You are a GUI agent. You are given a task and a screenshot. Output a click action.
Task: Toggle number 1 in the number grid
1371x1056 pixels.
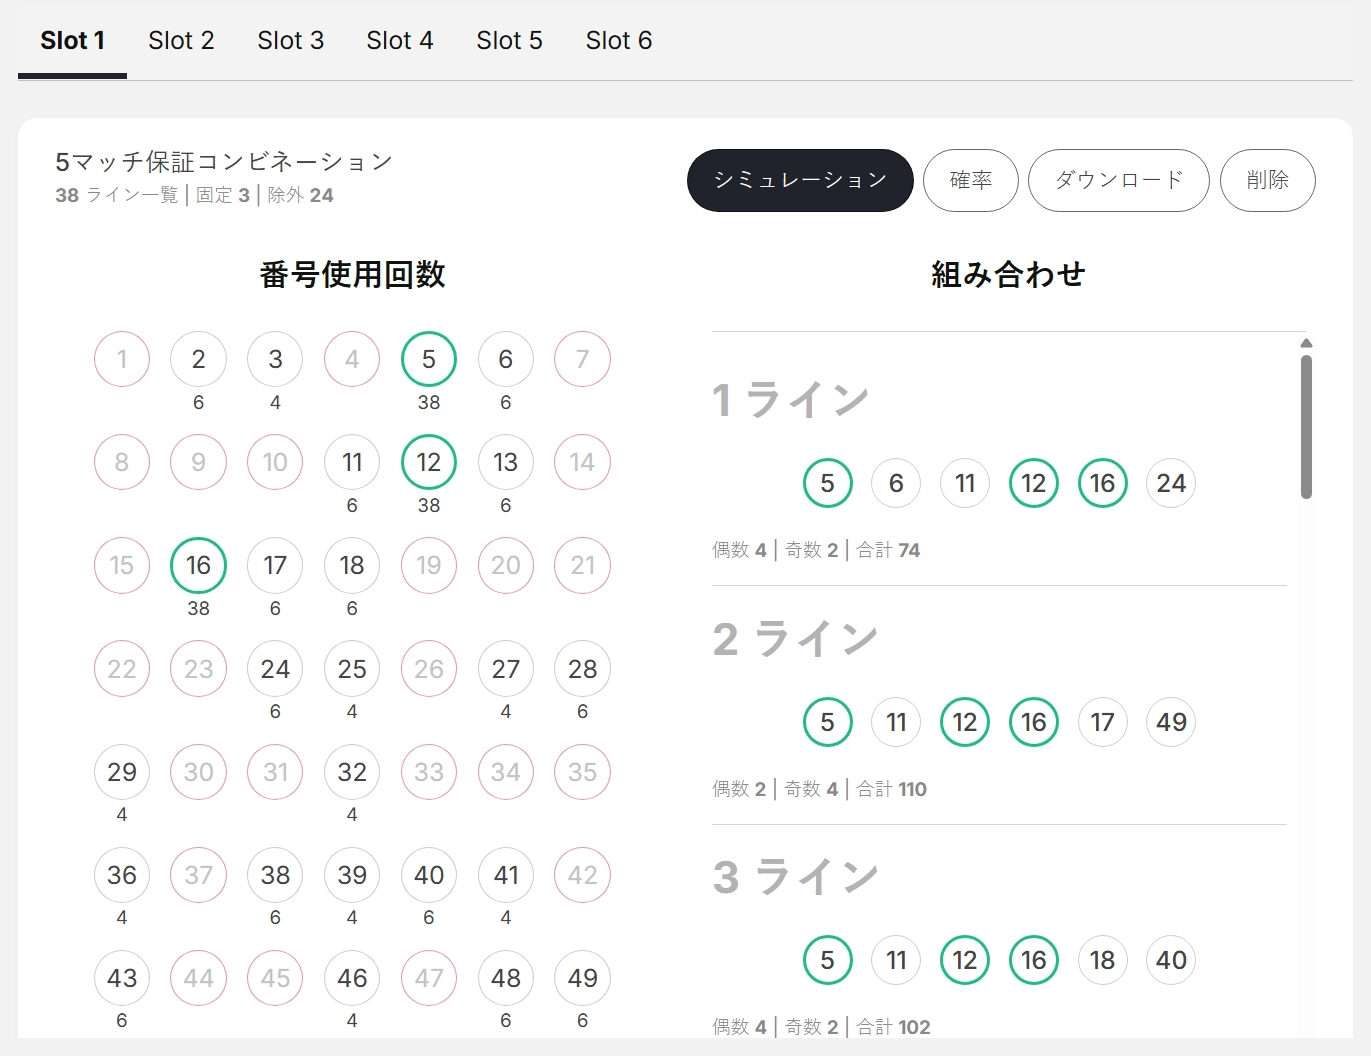tap(121, 359)
